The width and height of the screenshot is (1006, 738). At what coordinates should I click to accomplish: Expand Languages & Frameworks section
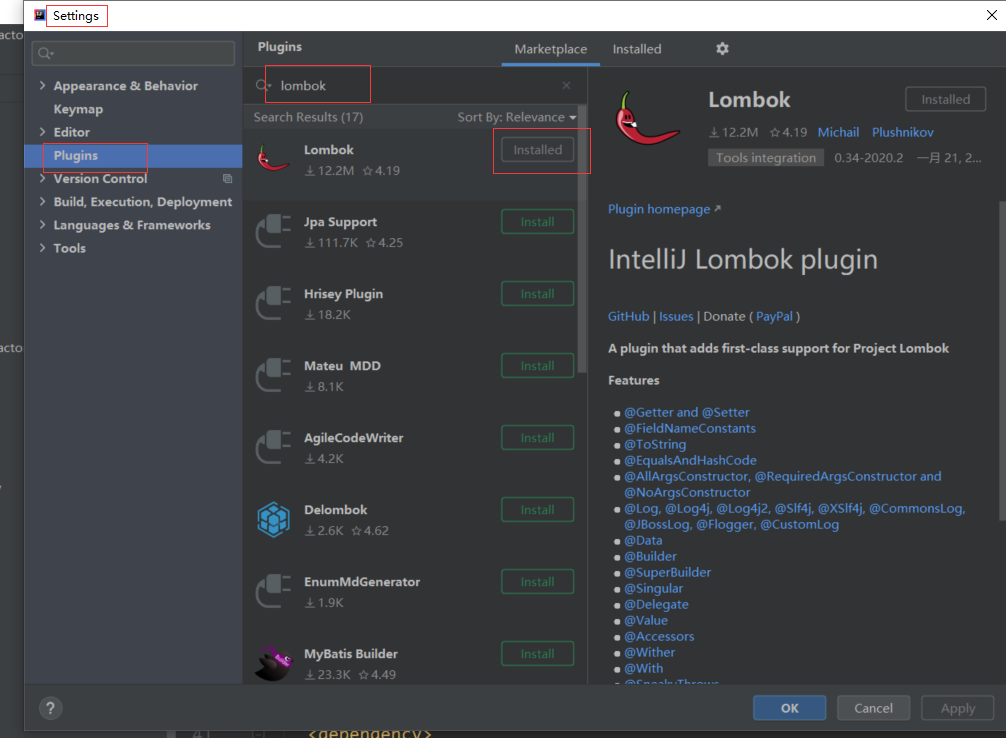42,224
